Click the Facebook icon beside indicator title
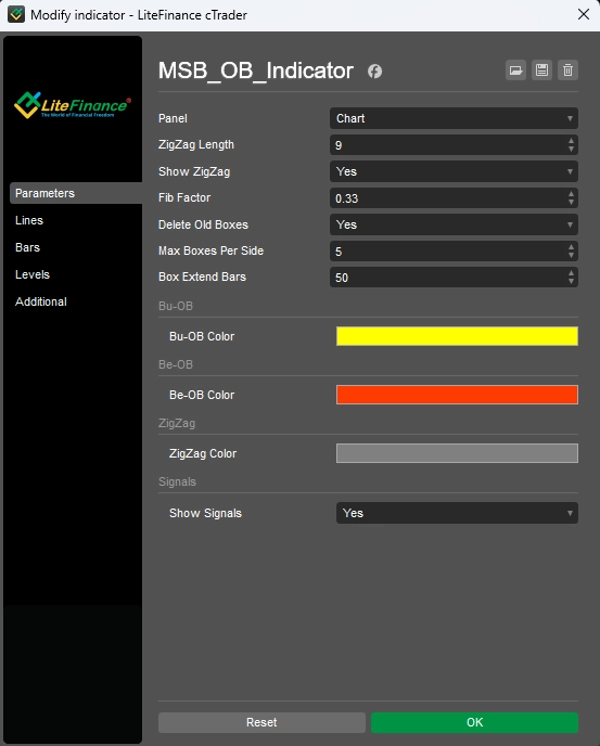 coord(374,71)
